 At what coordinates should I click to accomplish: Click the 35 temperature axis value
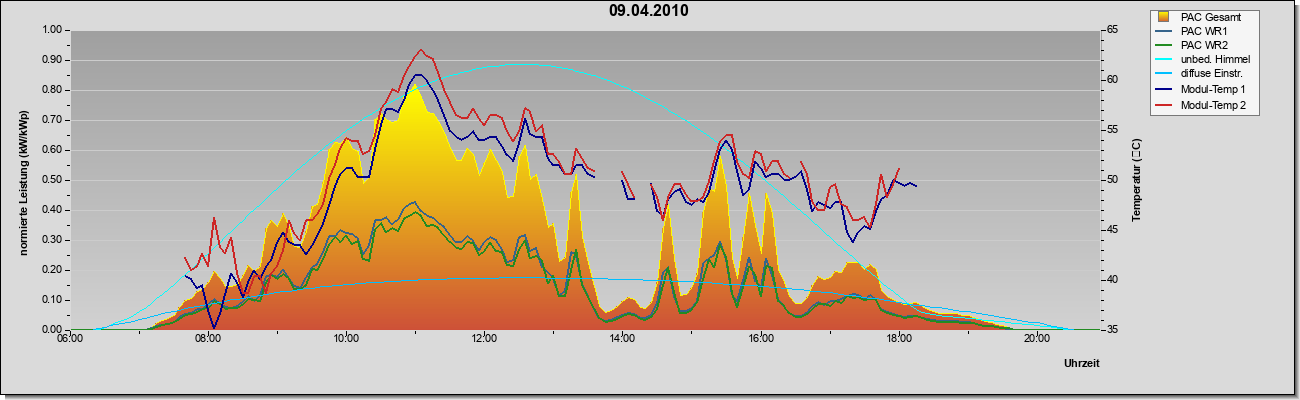[1112, 329]
